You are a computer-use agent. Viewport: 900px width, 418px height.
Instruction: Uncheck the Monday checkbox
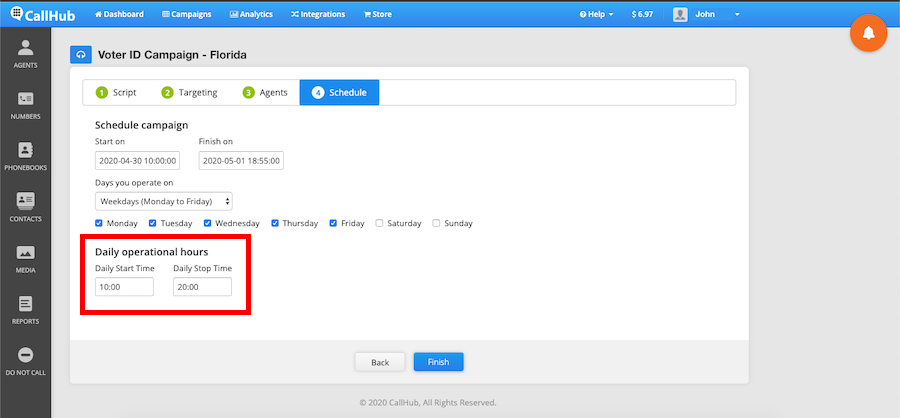click(99, 223)
